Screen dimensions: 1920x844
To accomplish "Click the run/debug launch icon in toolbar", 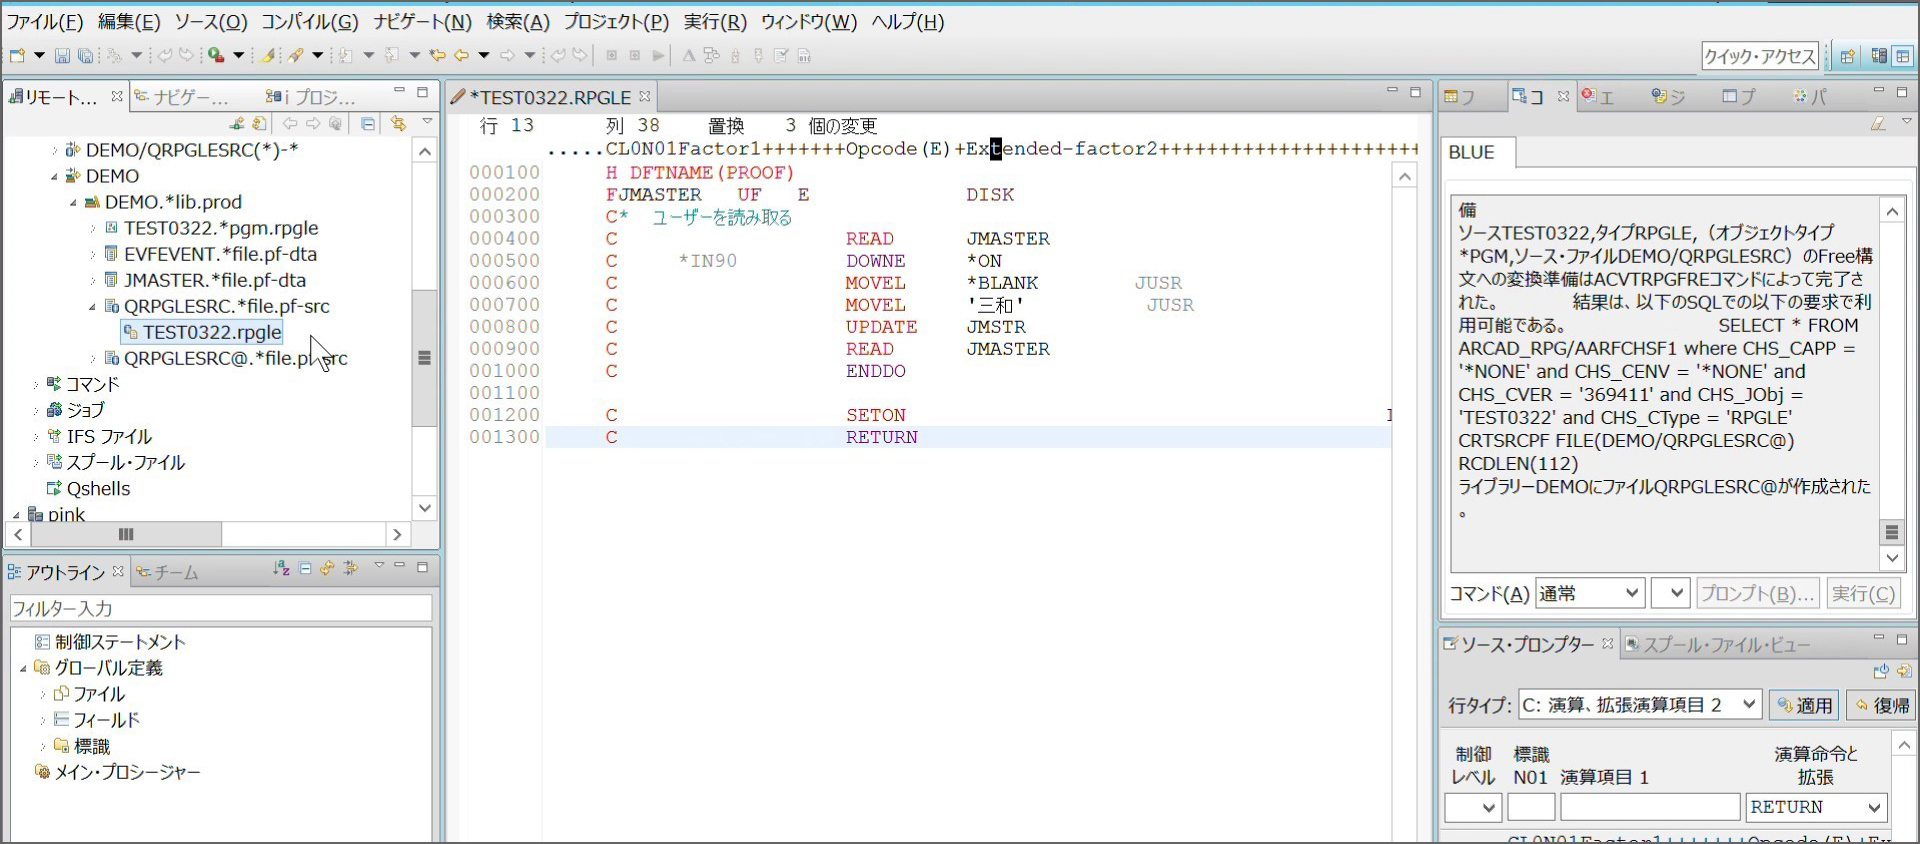I will [216, 56].
